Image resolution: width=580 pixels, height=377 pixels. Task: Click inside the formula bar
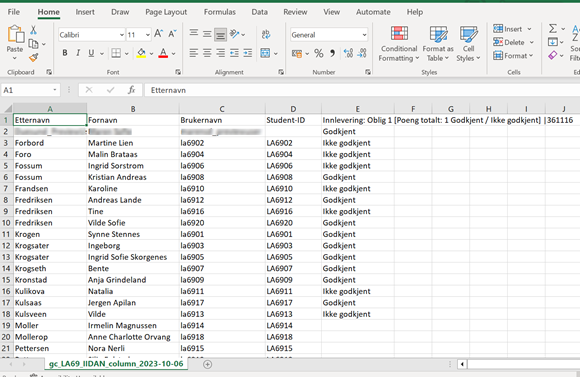coord(362,90)
